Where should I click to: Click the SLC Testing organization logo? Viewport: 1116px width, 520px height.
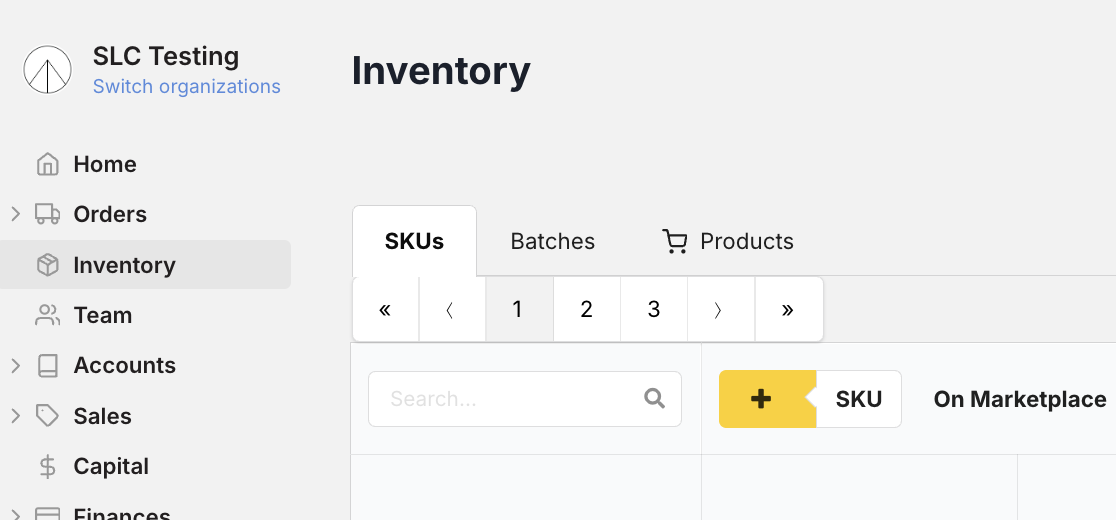pos(48,70)
